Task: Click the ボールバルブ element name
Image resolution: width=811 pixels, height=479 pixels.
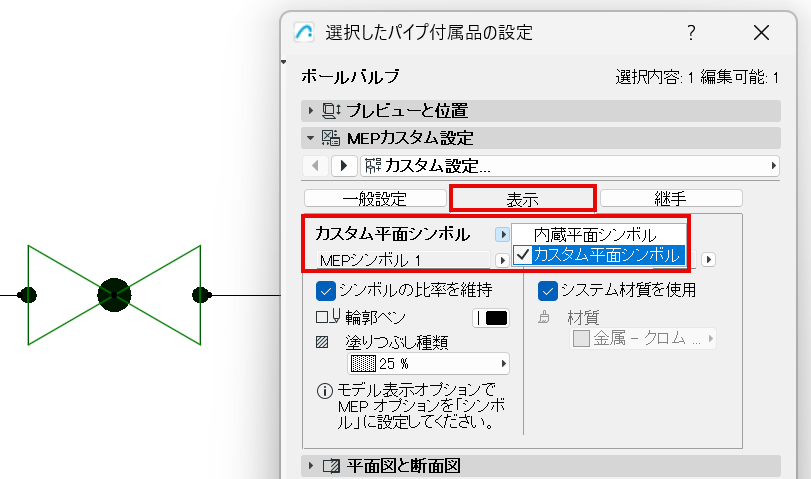Action: (351, 77)
